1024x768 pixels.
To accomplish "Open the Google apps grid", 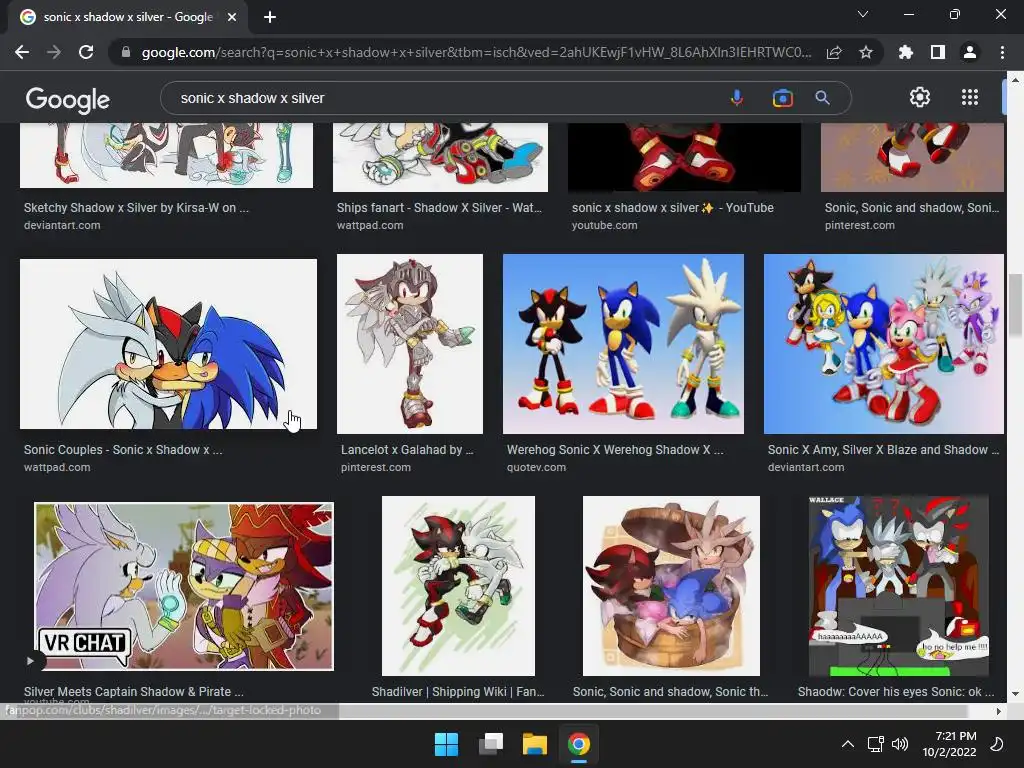I will coord(970,97).
